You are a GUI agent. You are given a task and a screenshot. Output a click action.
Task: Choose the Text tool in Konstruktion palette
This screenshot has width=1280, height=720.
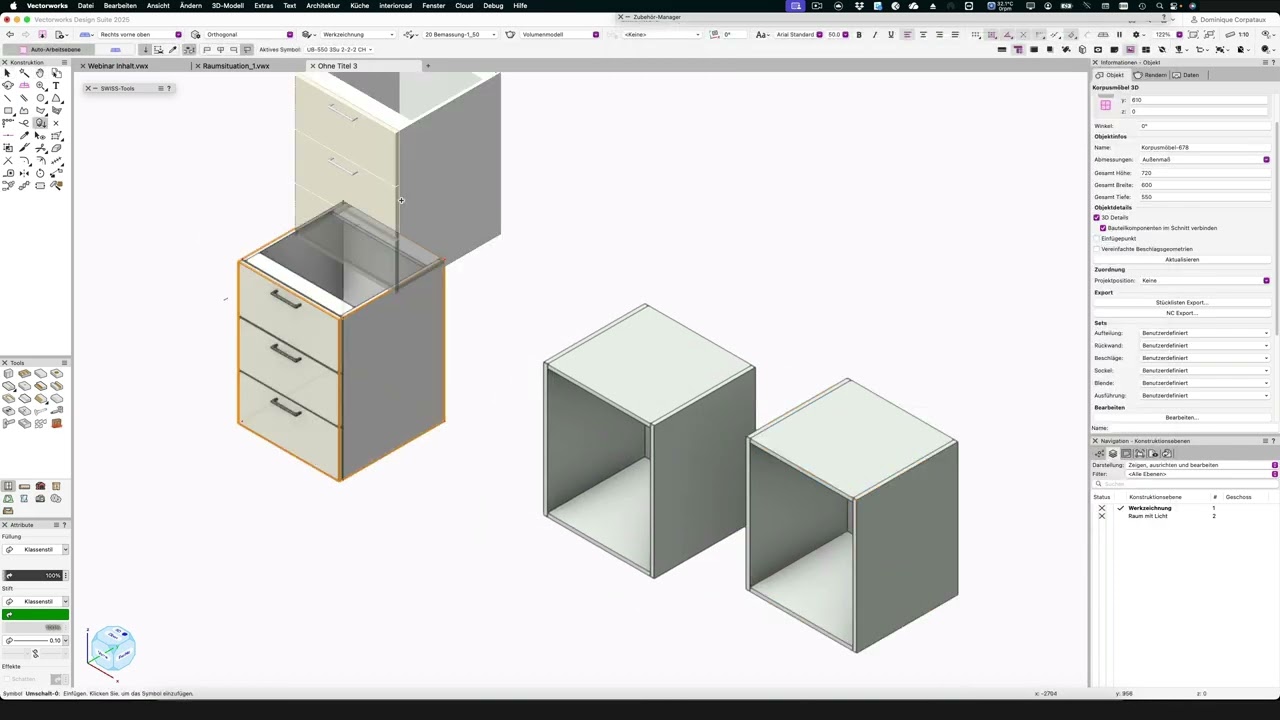pos(56,86)
